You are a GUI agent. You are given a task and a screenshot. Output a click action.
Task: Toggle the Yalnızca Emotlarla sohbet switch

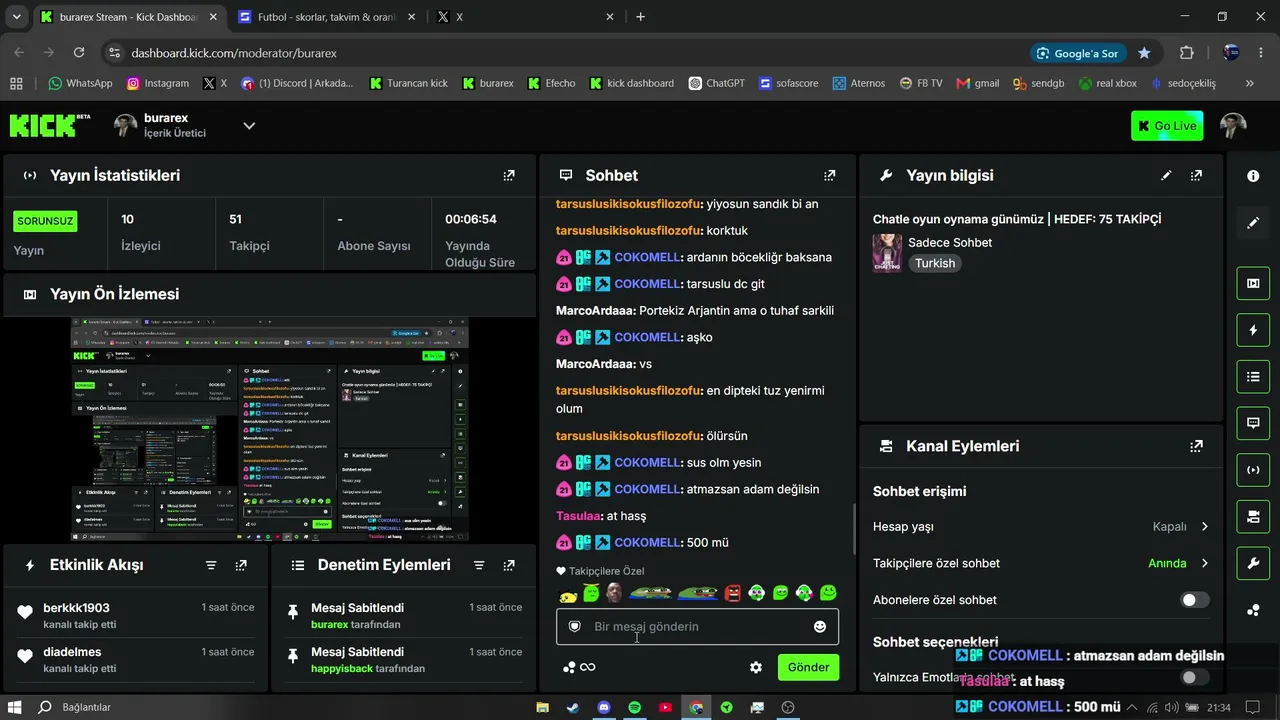[x=1194, y=677]
